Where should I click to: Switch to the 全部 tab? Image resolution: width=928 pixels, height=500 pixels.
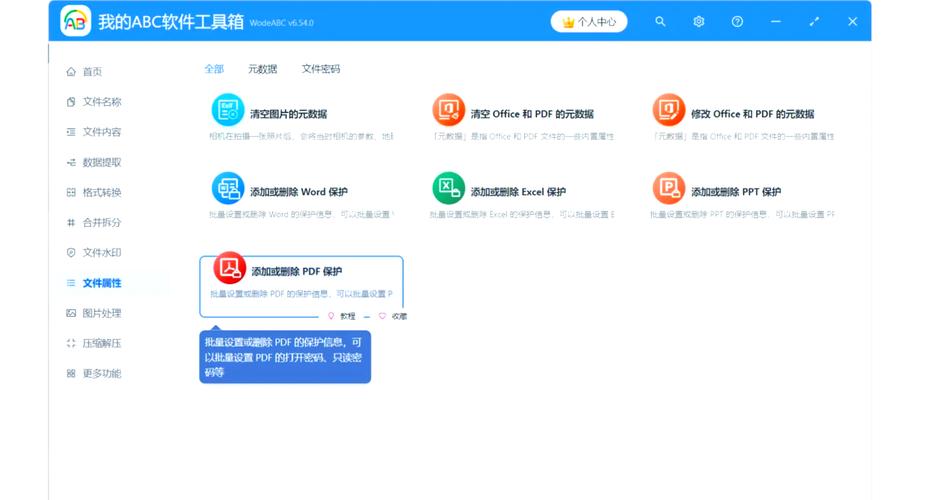click(x=214, y=69)
